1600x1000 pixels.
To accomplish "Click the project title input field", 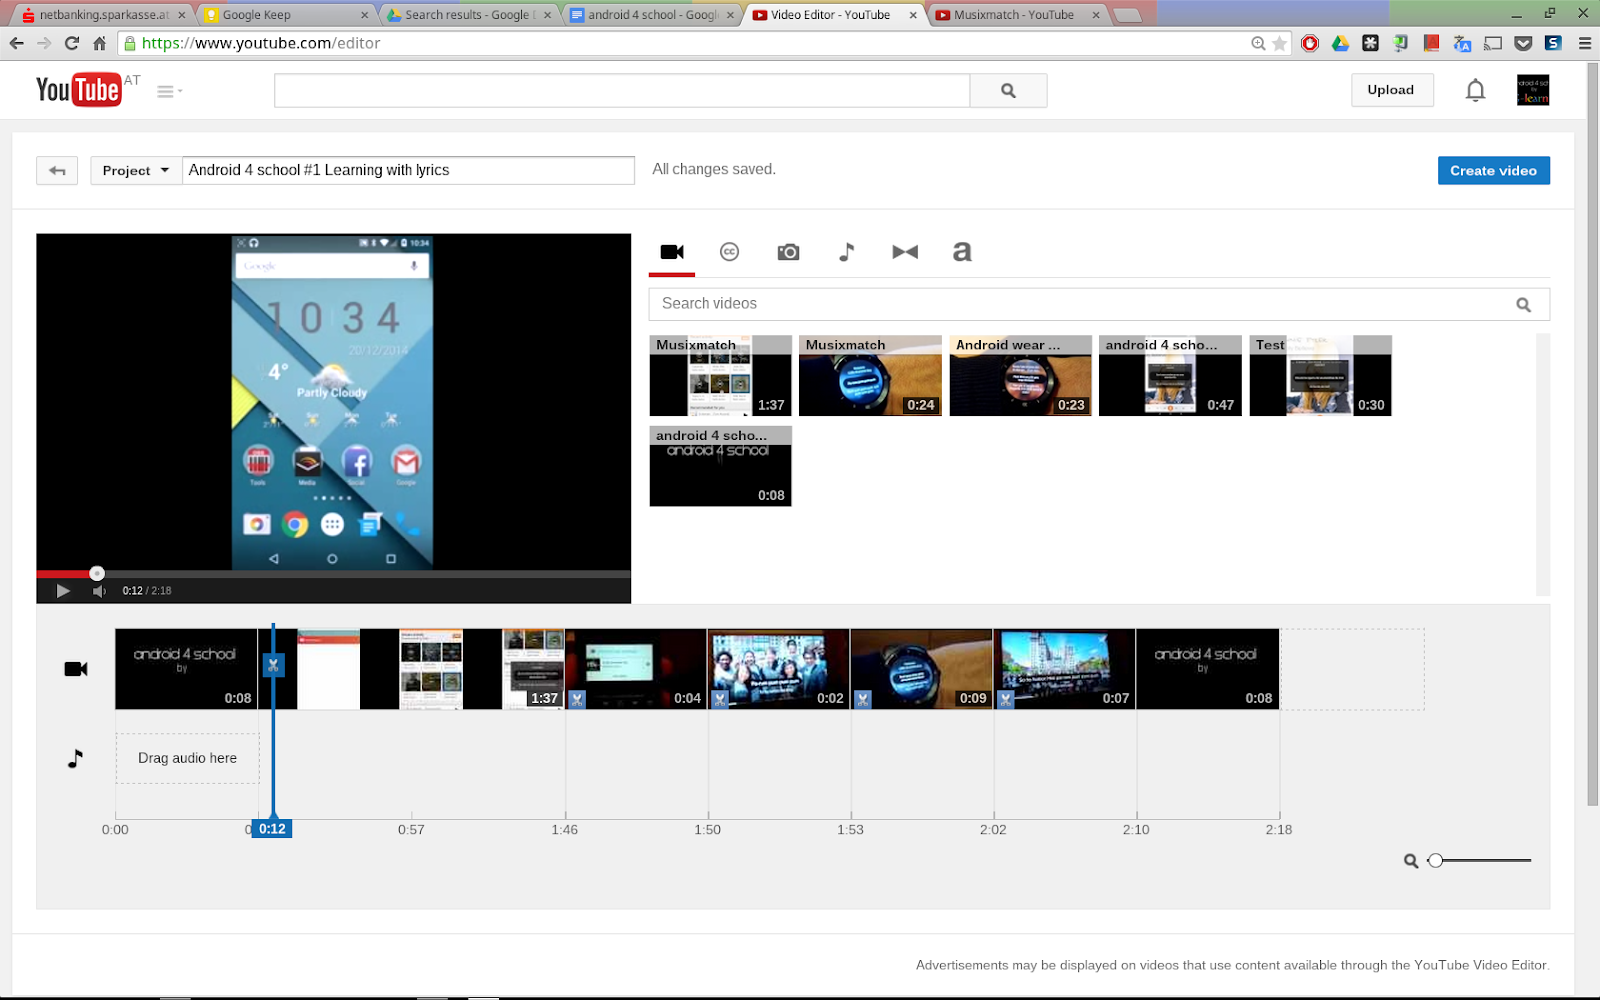I will click(x=408, y=170).
